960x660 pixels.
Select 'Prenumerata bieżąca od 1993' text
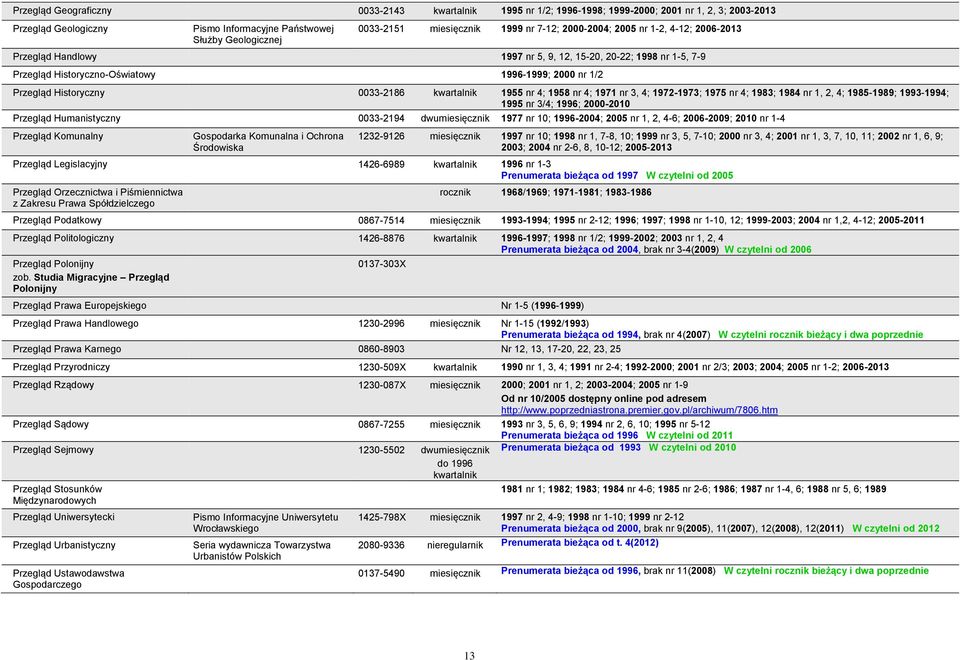[571, 448]
